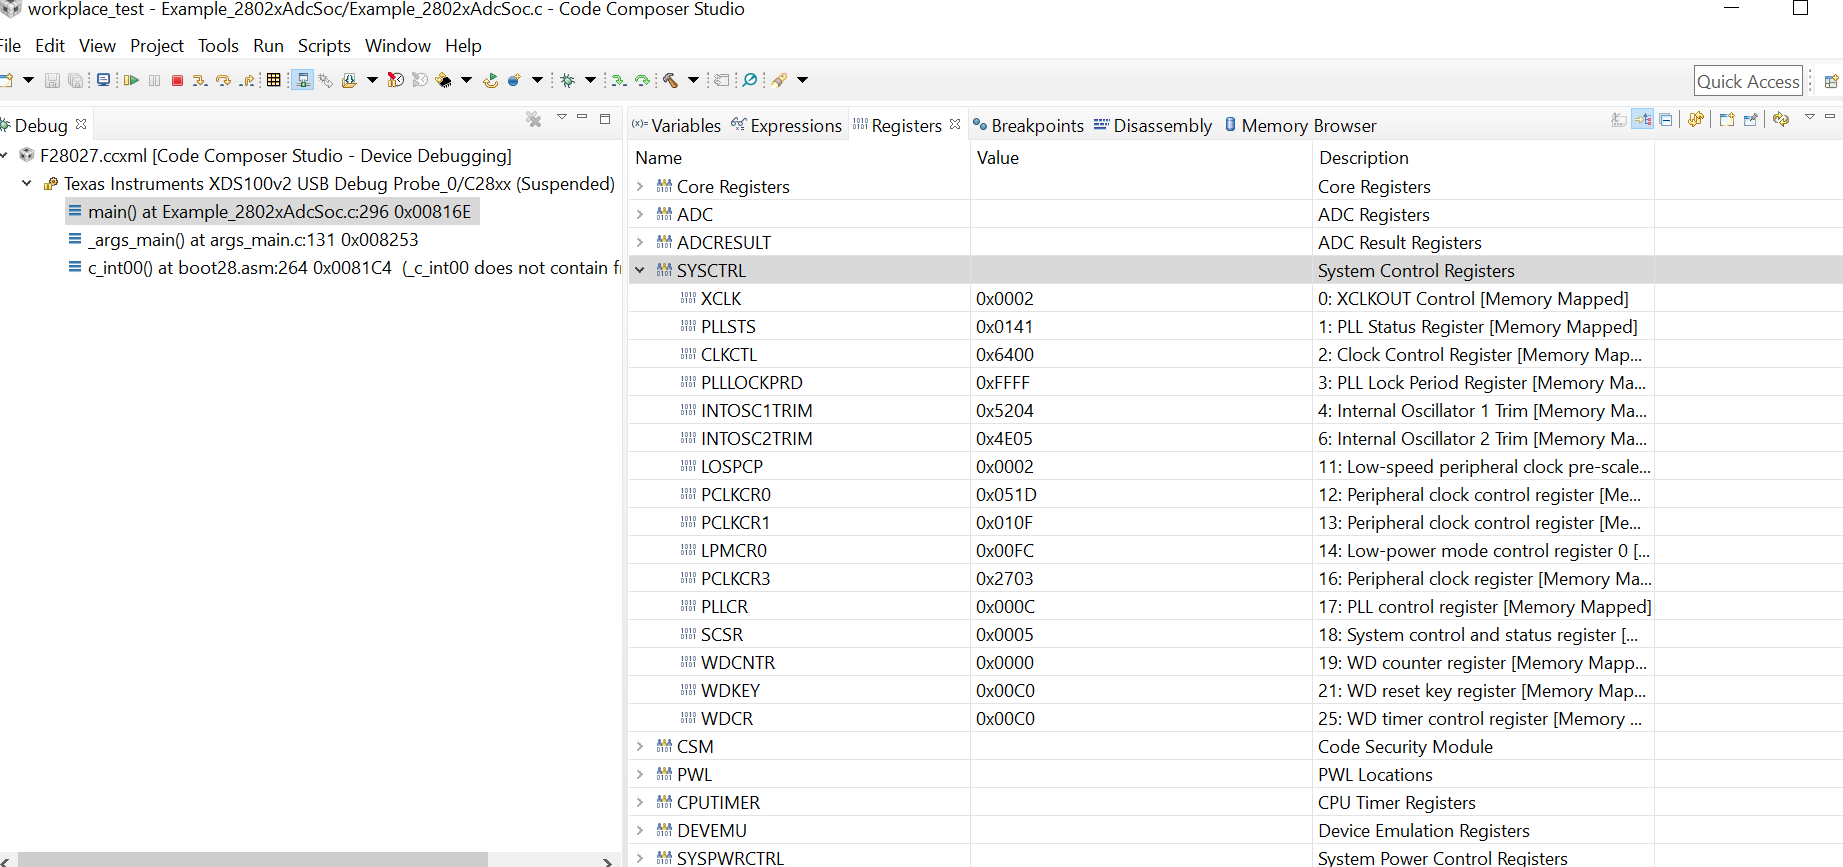Click the New icon in main toolbar

pyautogui.click(x=7, y=80)
